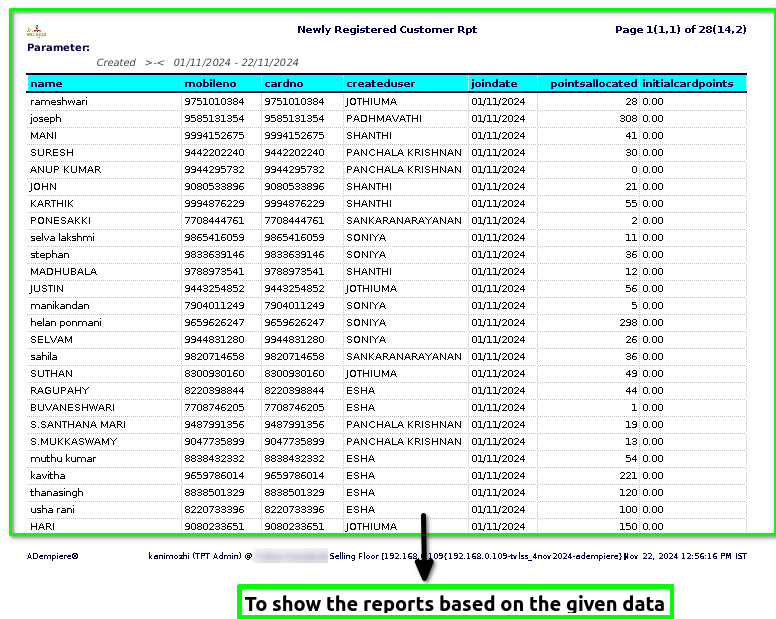
Task: Click the 'ANUP KUMAR' name cell
Action: [65, 170]
